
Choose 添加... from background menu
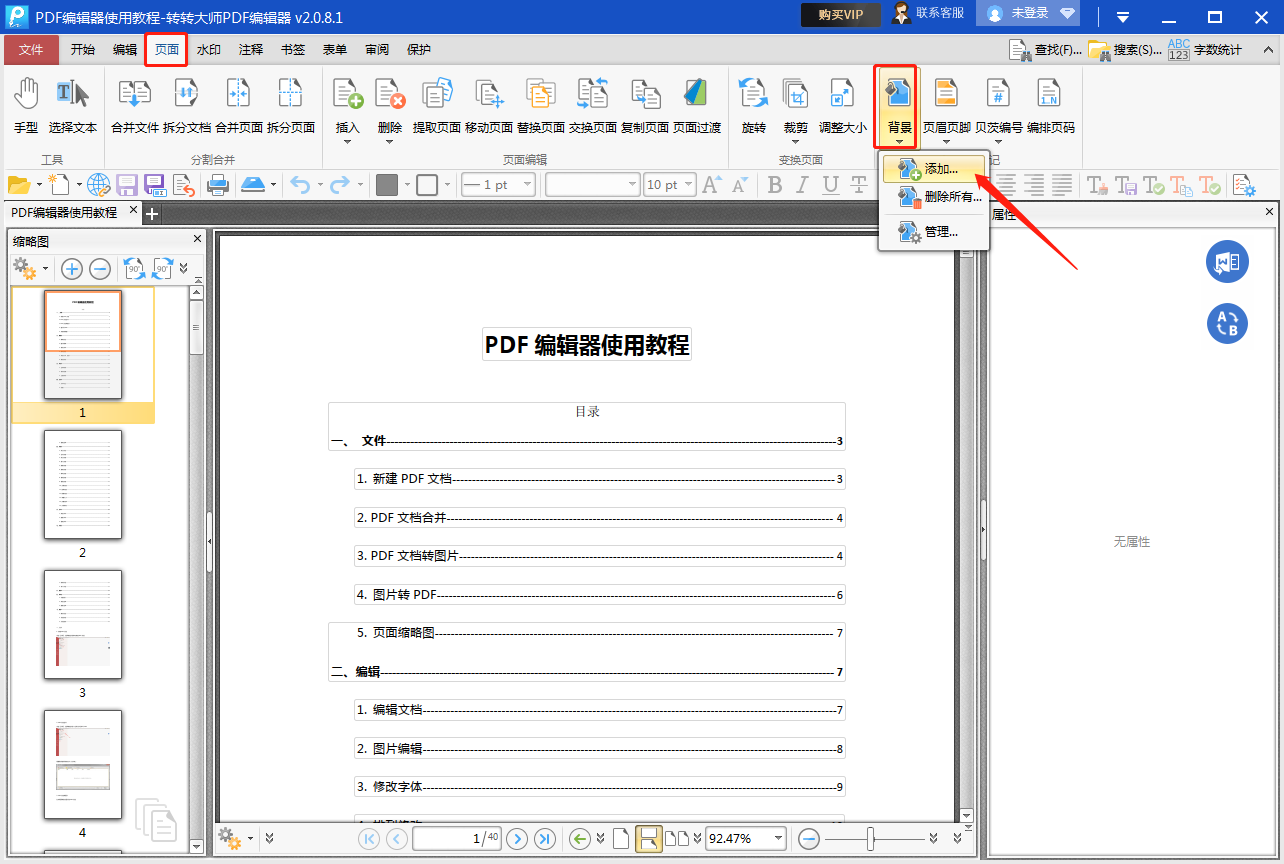tap(934, 169)
